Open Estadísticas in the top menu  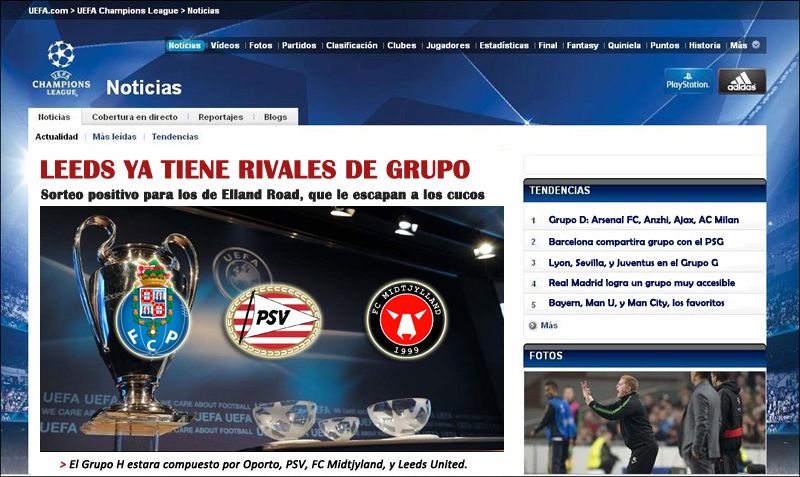click(504, 45)
